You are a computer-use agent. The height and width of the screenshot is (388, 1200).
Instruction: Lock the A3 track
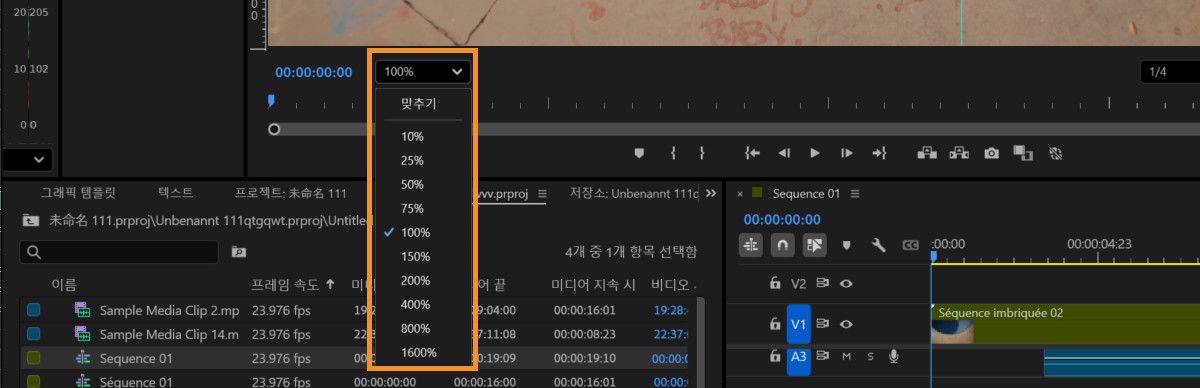pos(774,356)
